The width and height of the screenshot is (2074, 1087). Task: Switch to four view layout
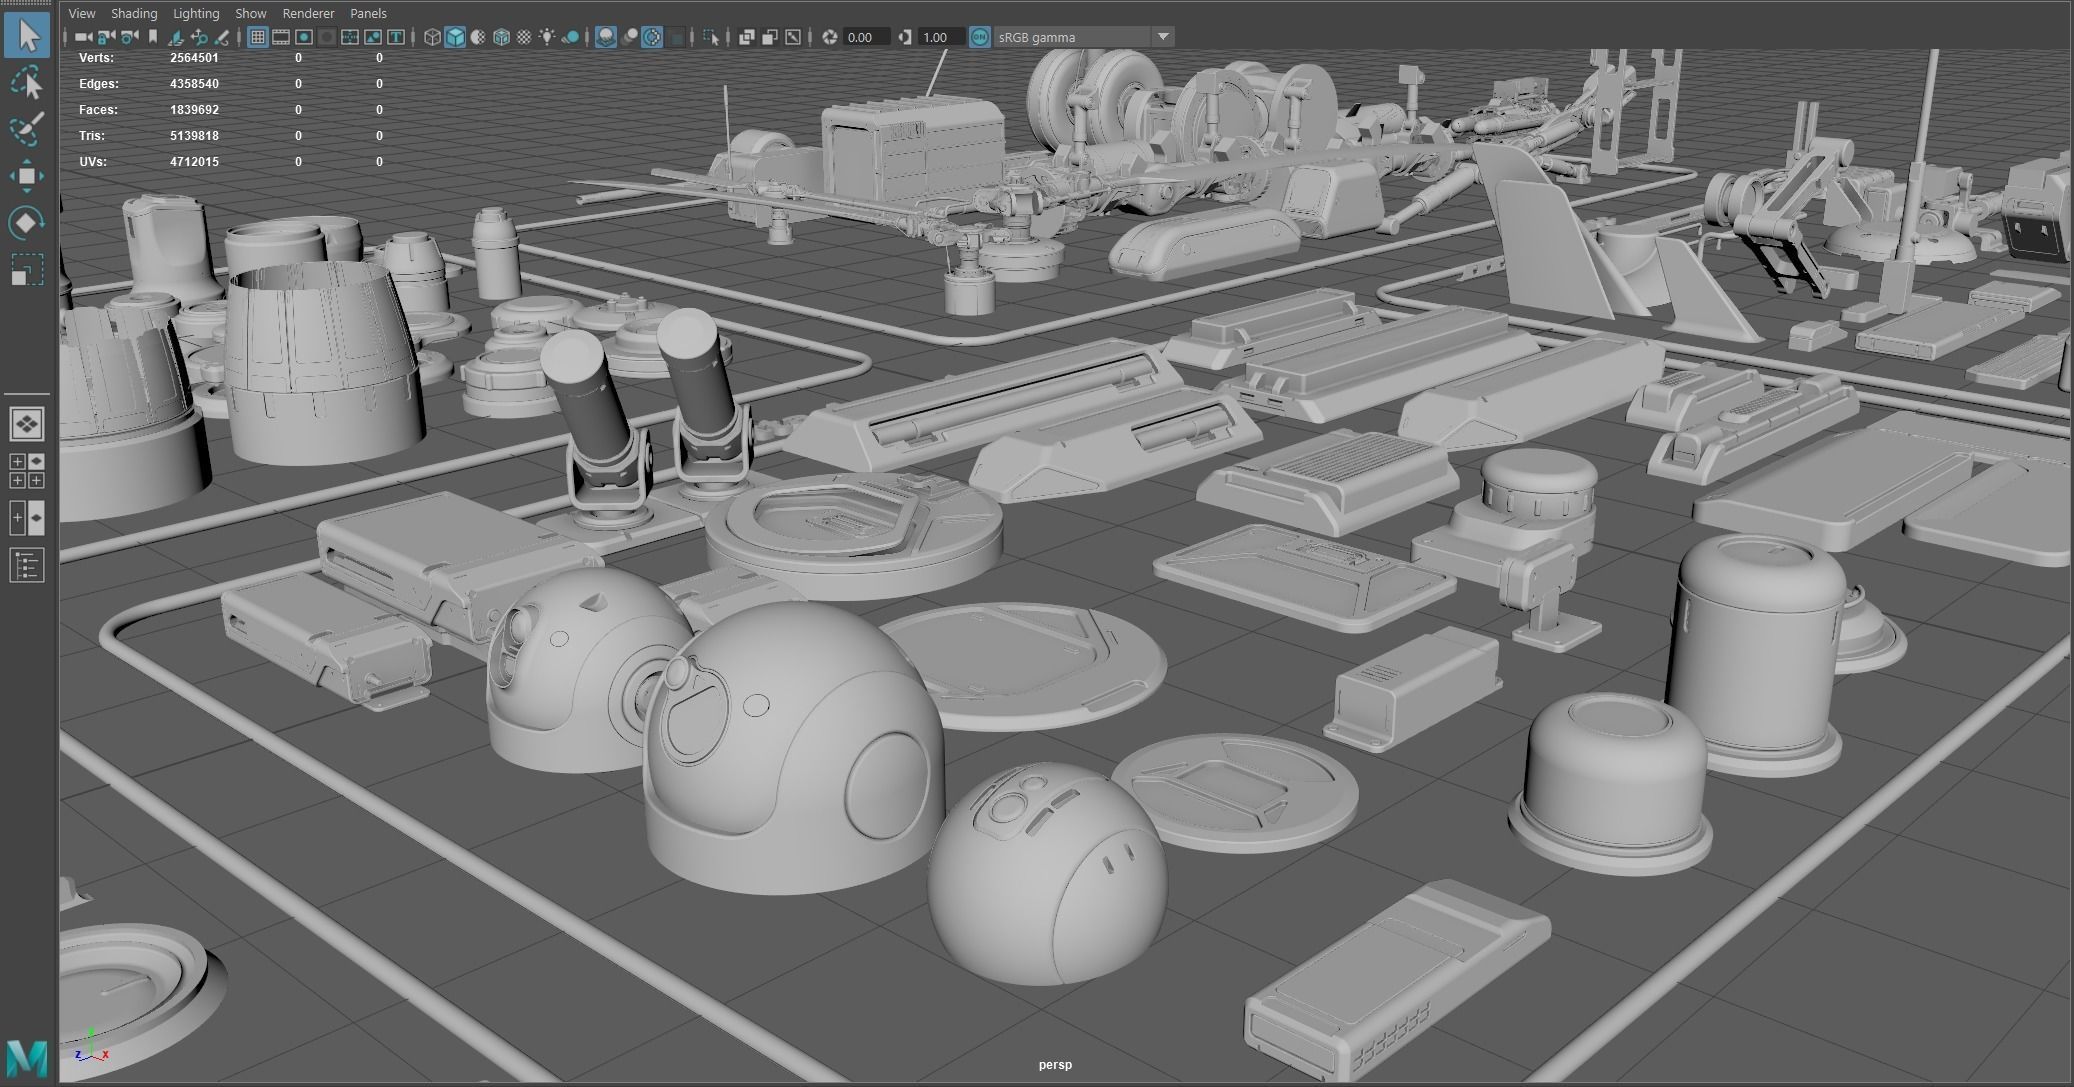point(27,471)
